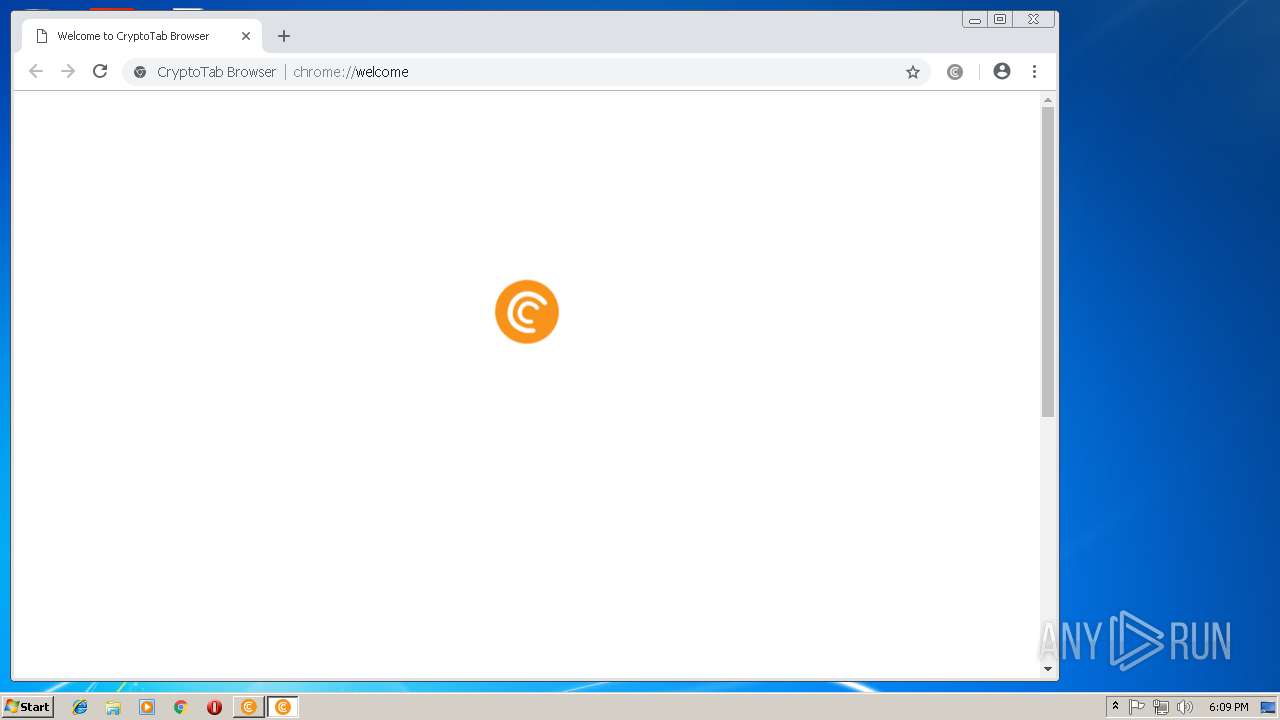Click Show desktop button
The width and height of the screenshot is (1280, 720).
(x=1268, y=707)
